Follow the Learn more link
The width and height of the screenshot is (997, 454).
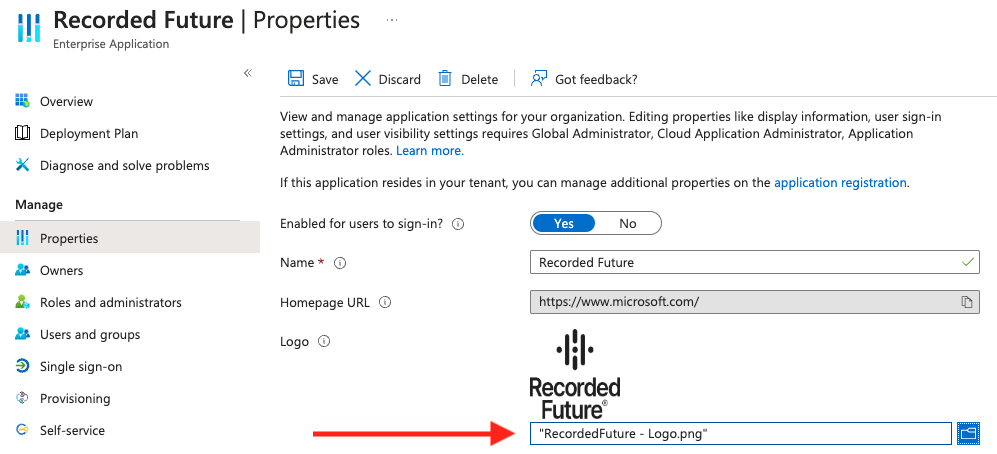[430, 151]
